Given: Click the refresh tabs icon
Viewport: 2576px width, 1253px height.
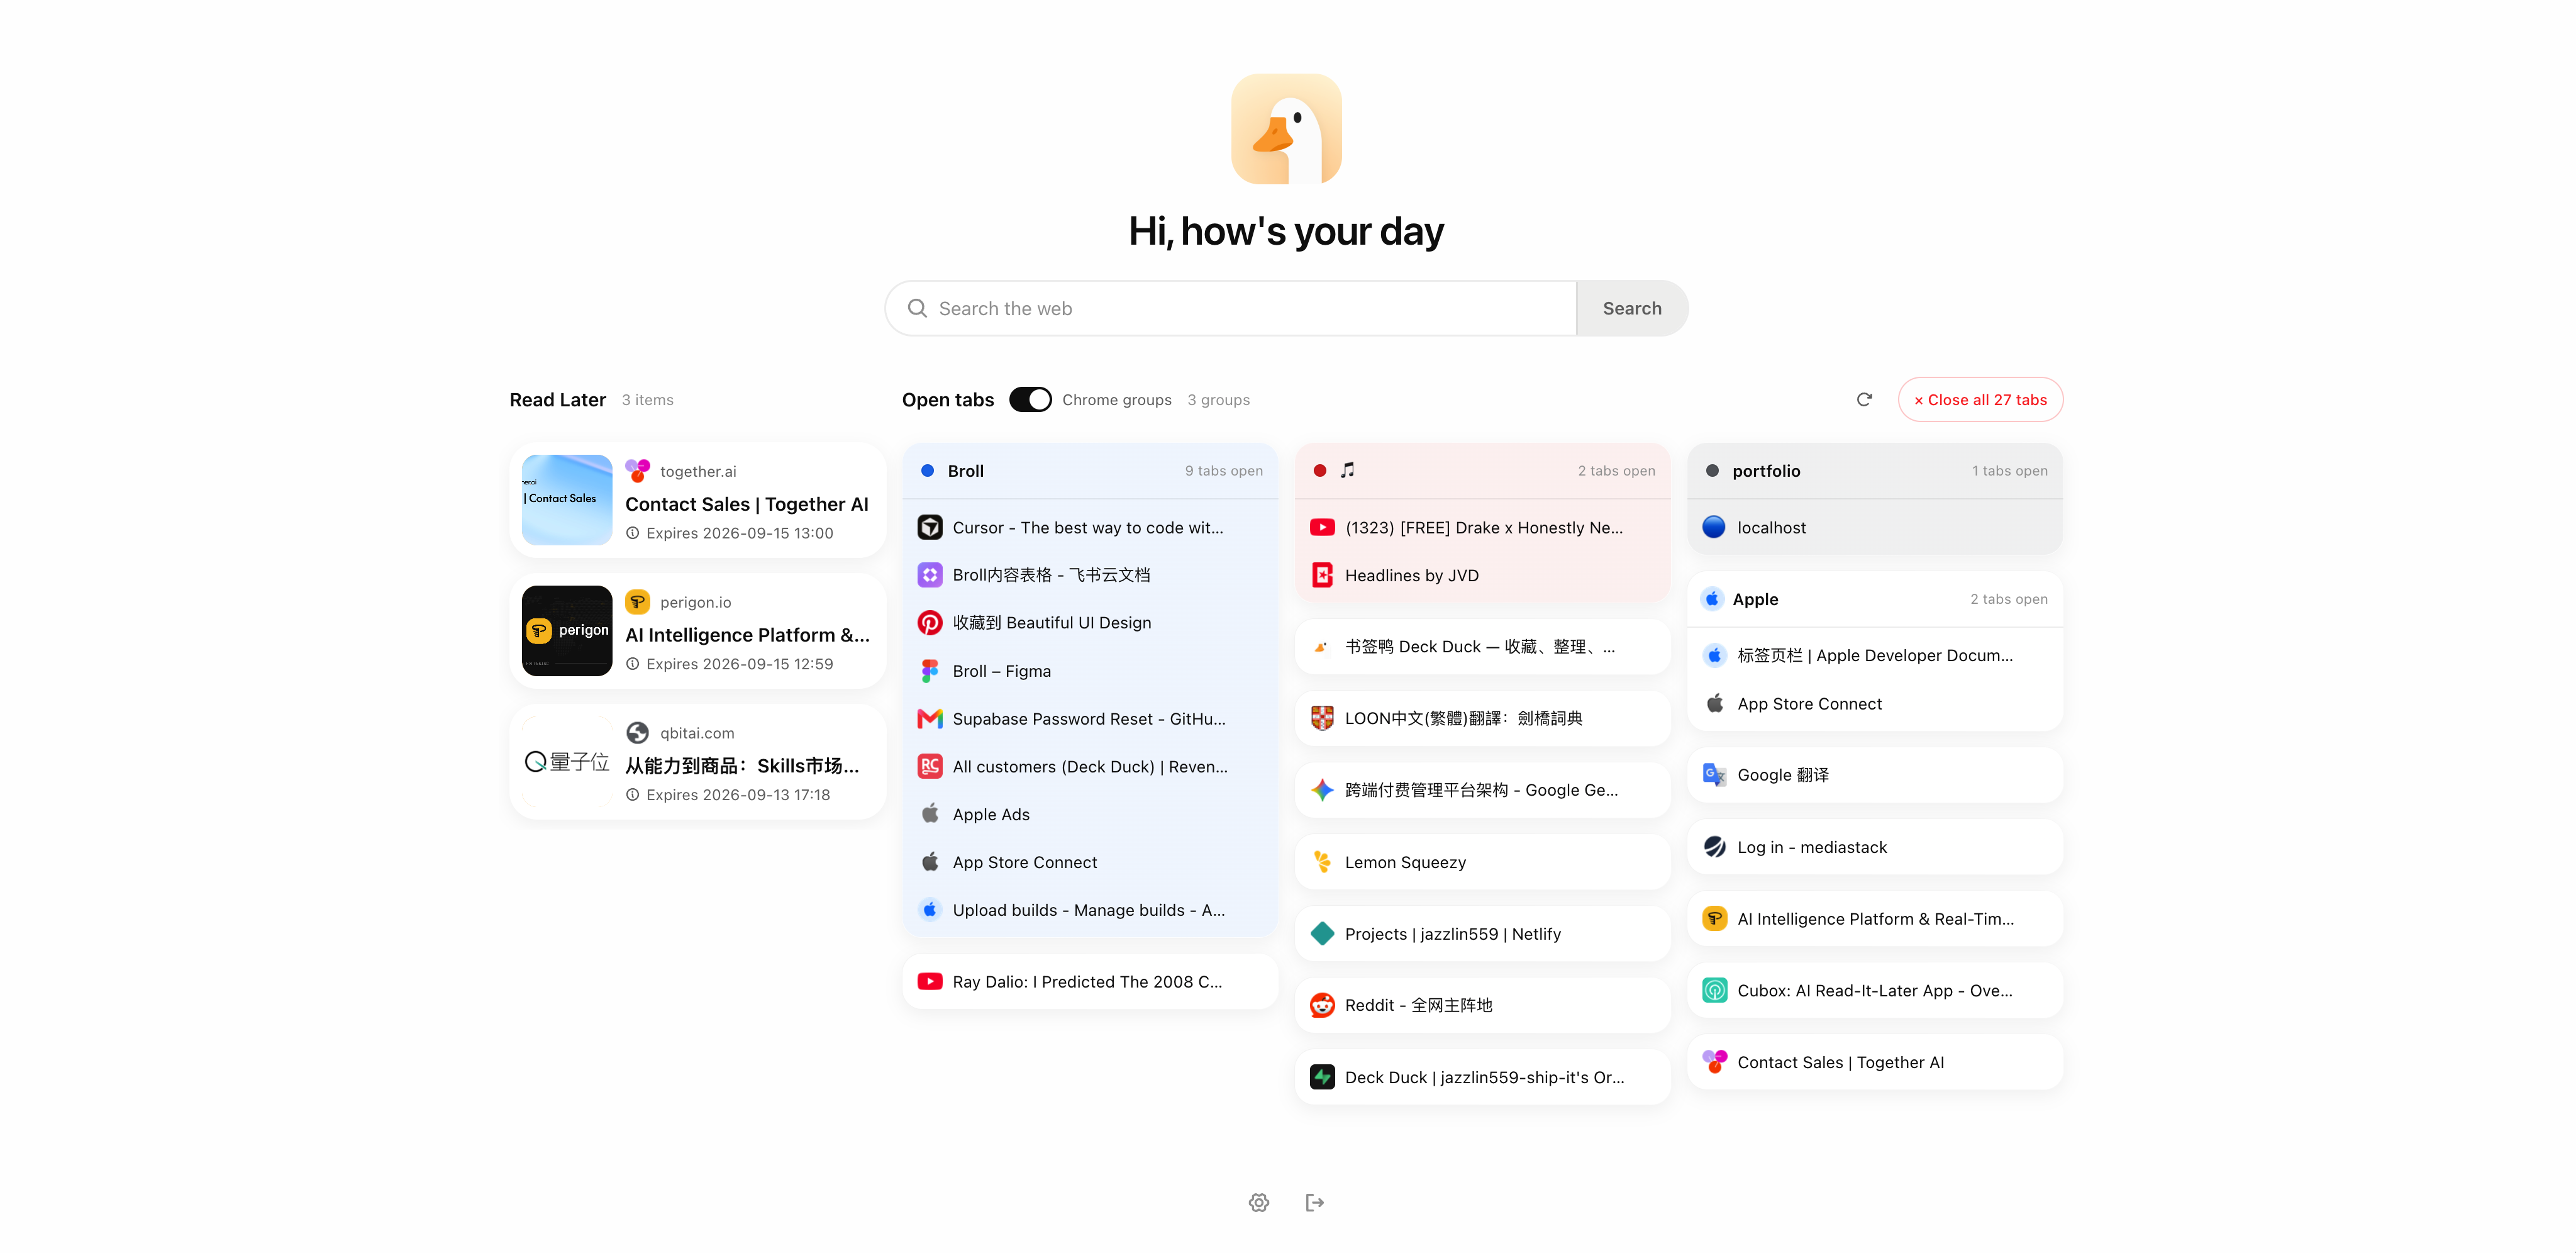Looking at the screenshot, I should click(x=1864, y=399).
